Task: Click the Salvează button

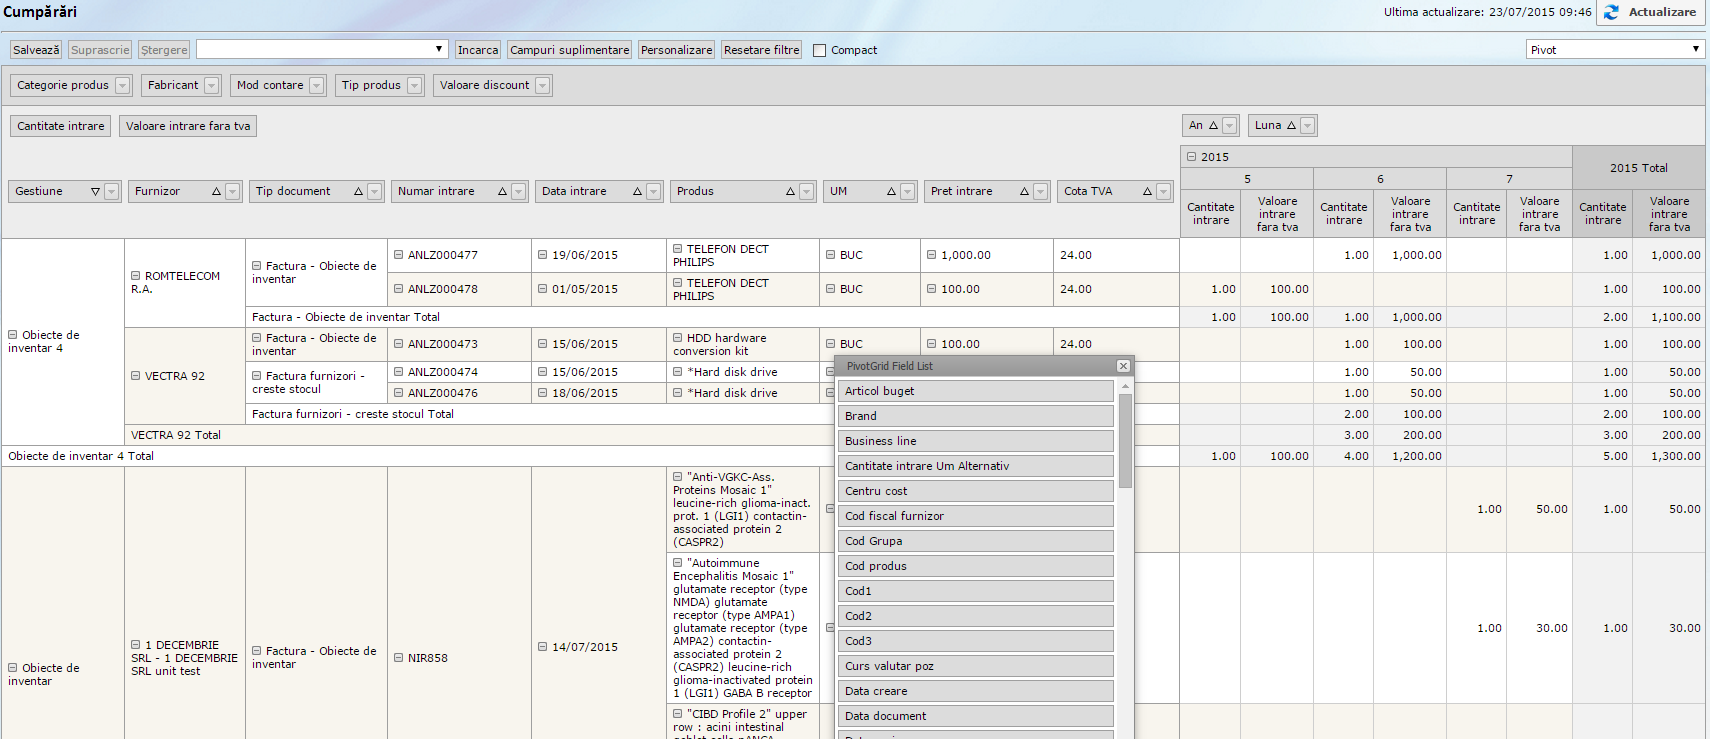Action: pyautogui.click(x=36, y=50)
